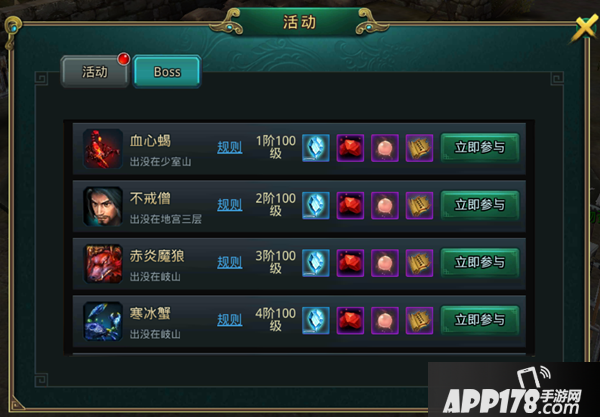Click the blue crystal reward in 血心蝎 row

coord(316,148)
